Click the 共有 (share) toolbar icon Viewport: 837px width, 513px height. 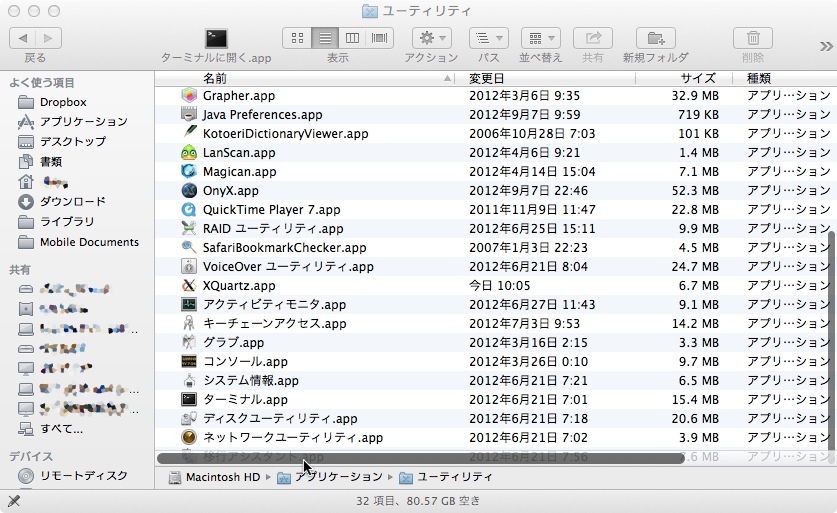tap(593, 38)
